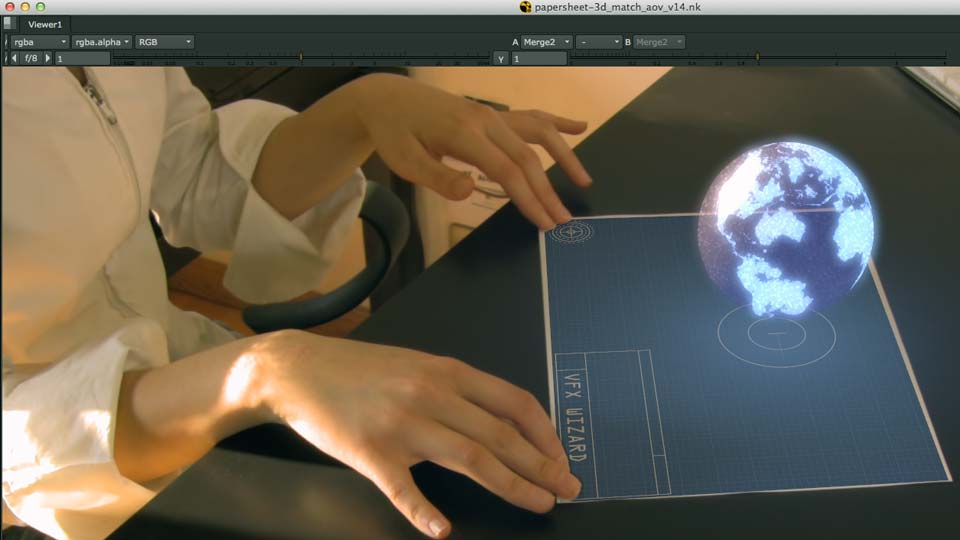The height and width of the screenshot is (540, 960).
Task: Click the gain slider
Action: tap(301, 59)
